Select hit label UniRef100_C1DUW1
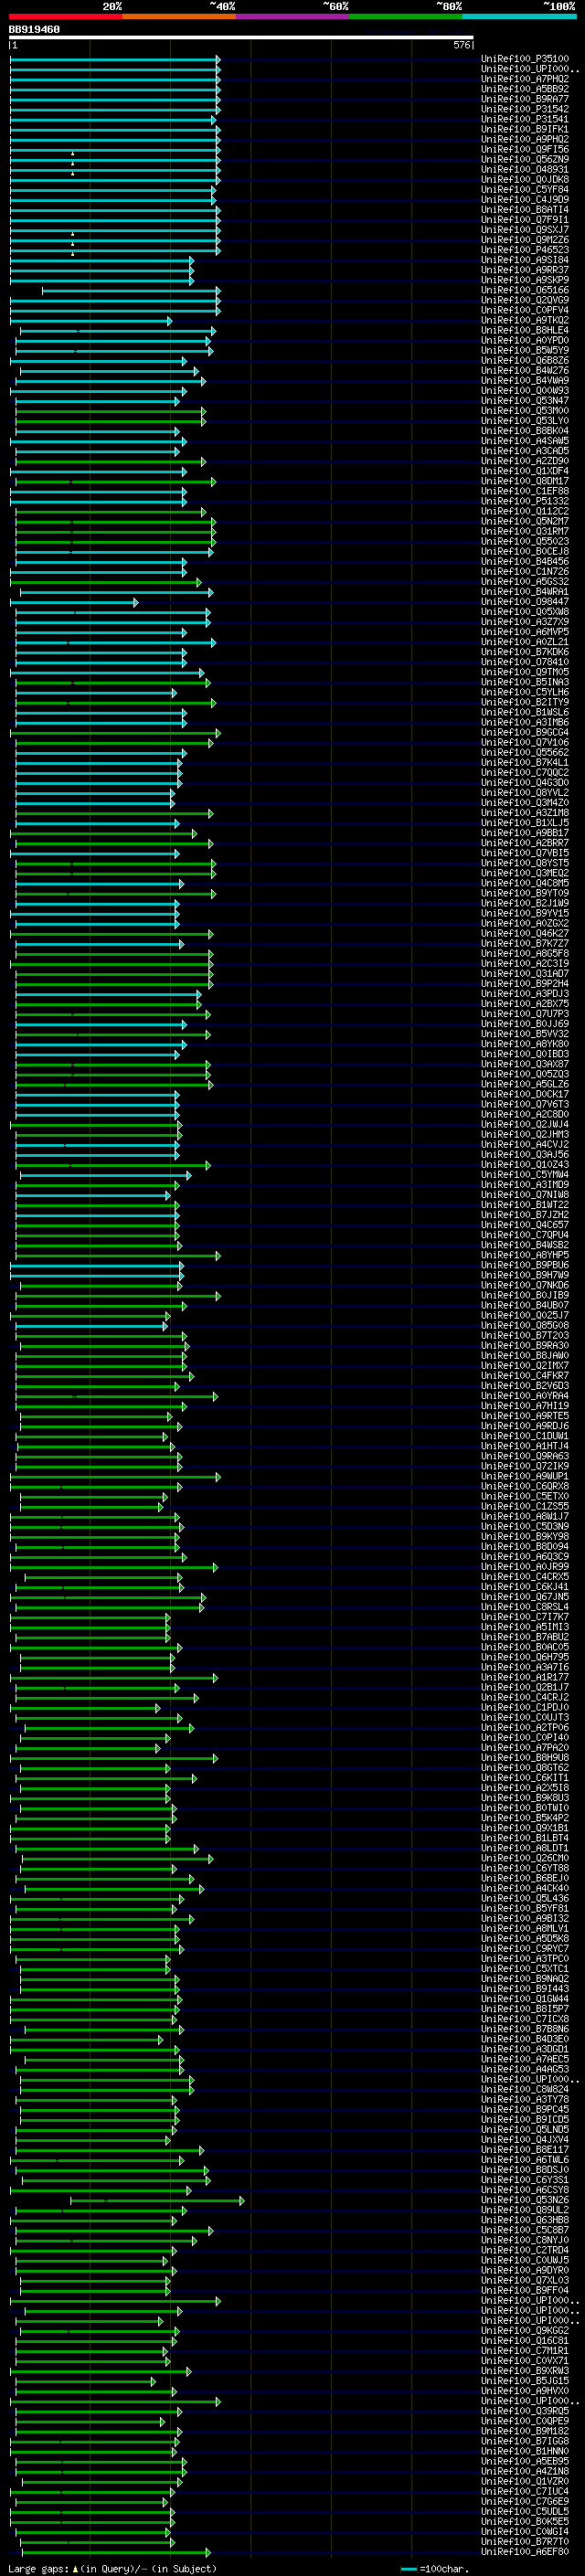Screen dimensions: 585x2576 [x=525, y=1435]
